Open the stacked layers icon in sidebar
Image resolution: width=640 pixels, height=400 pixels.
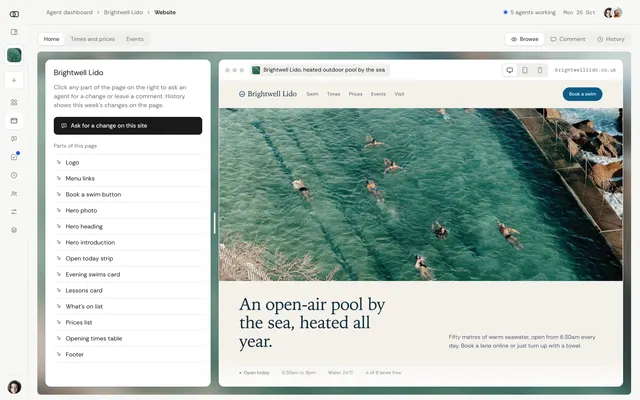[14, 230]
